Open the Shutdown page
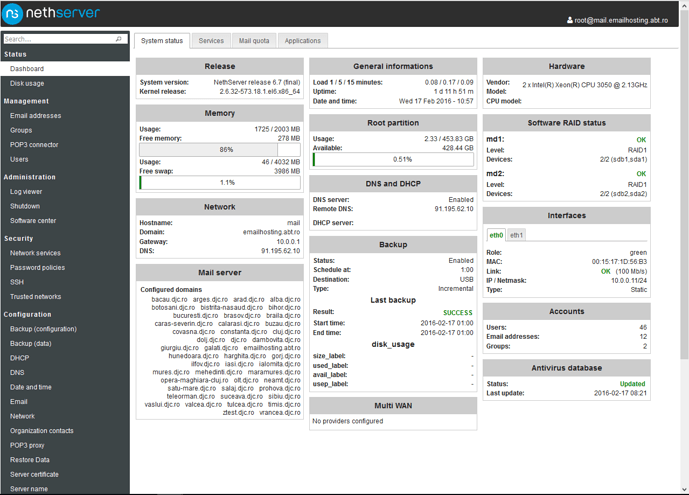The width and height of the screenshot is (689, 495). tap(25, 206)
